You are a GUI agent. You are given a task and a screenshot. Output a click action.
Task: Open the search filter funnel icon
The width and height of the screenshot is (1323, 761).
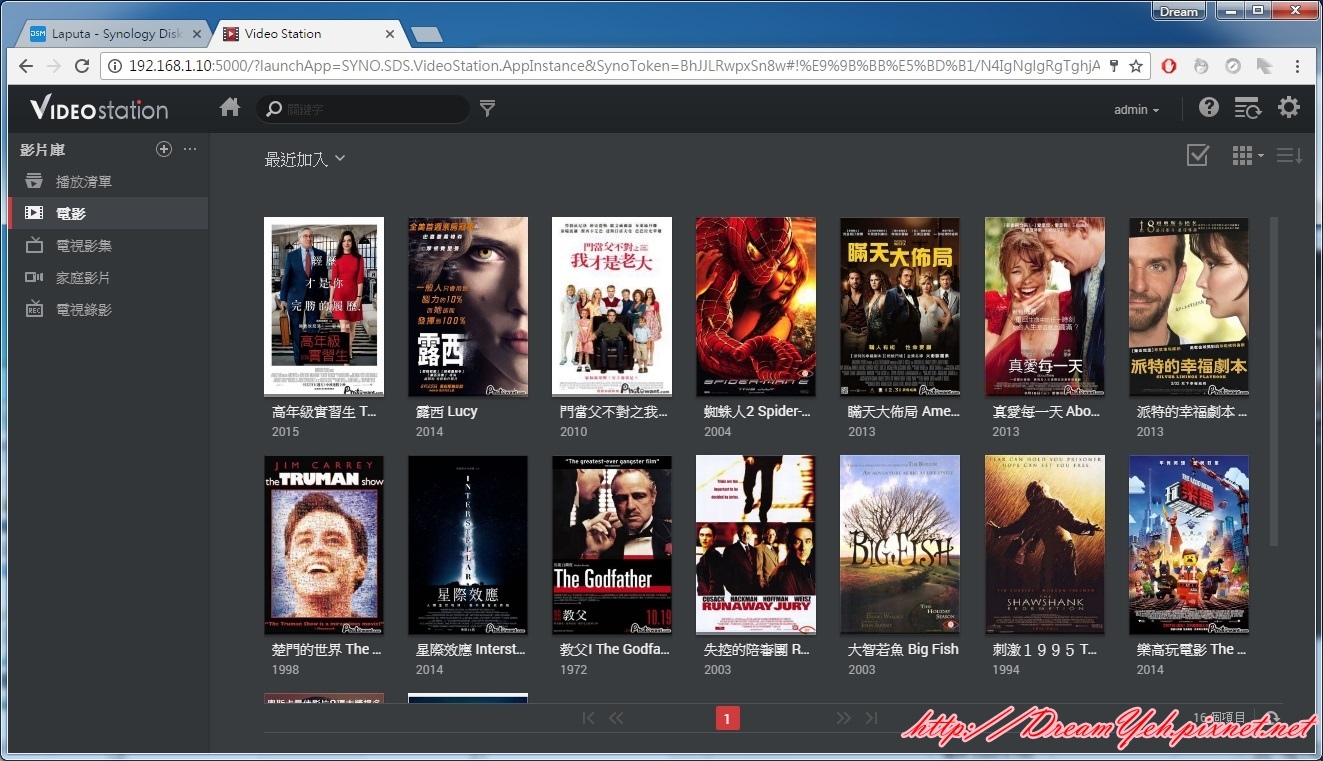coord(487,108)
